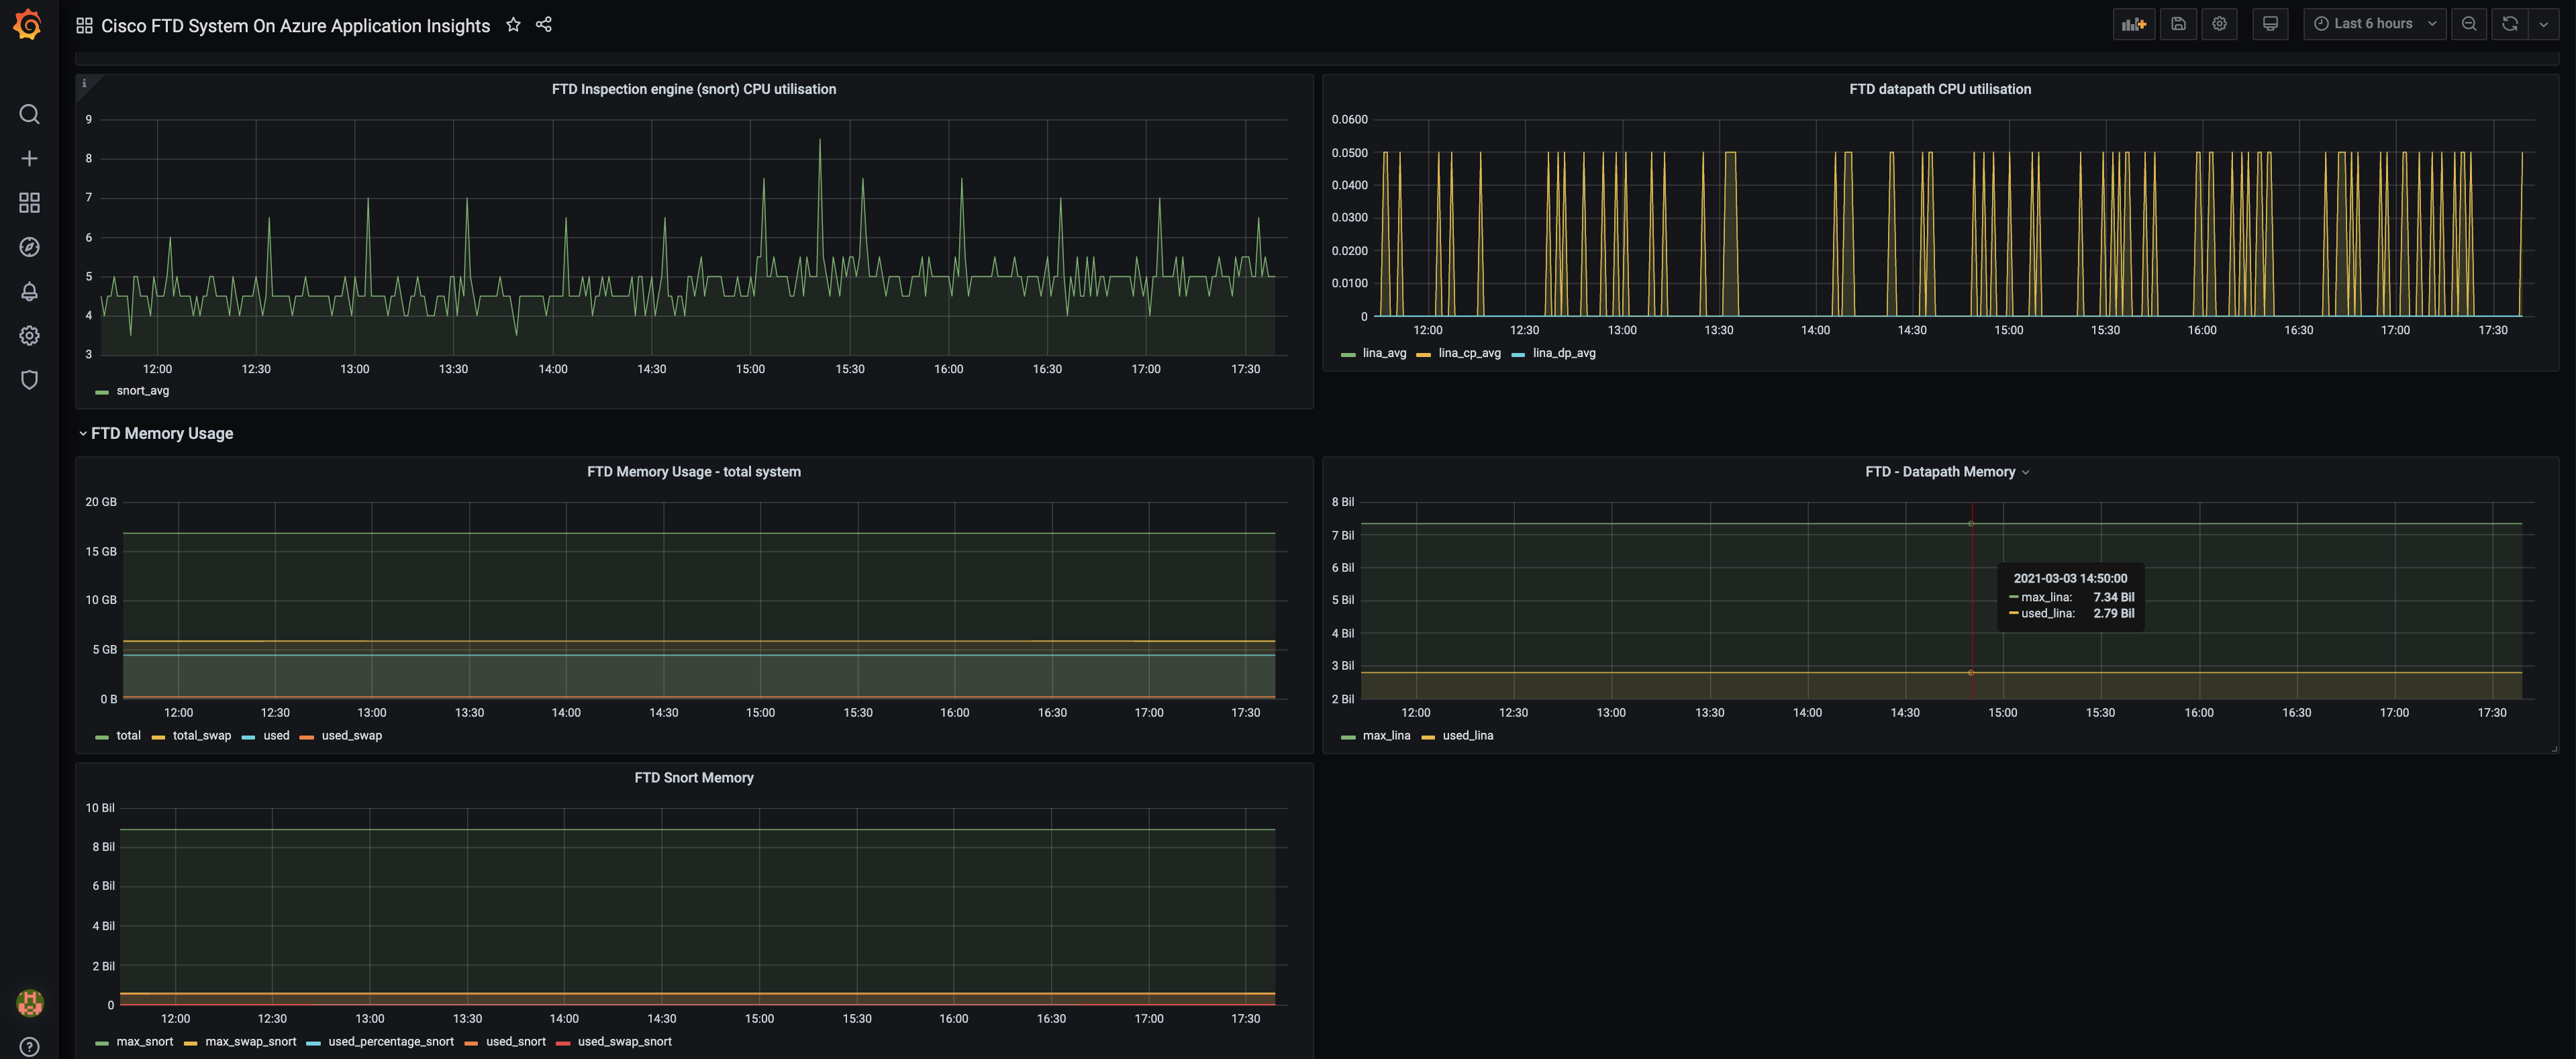Open the Server Admin shield icon
Viewport: 2576px width, 1059px height.
(29, 380)
